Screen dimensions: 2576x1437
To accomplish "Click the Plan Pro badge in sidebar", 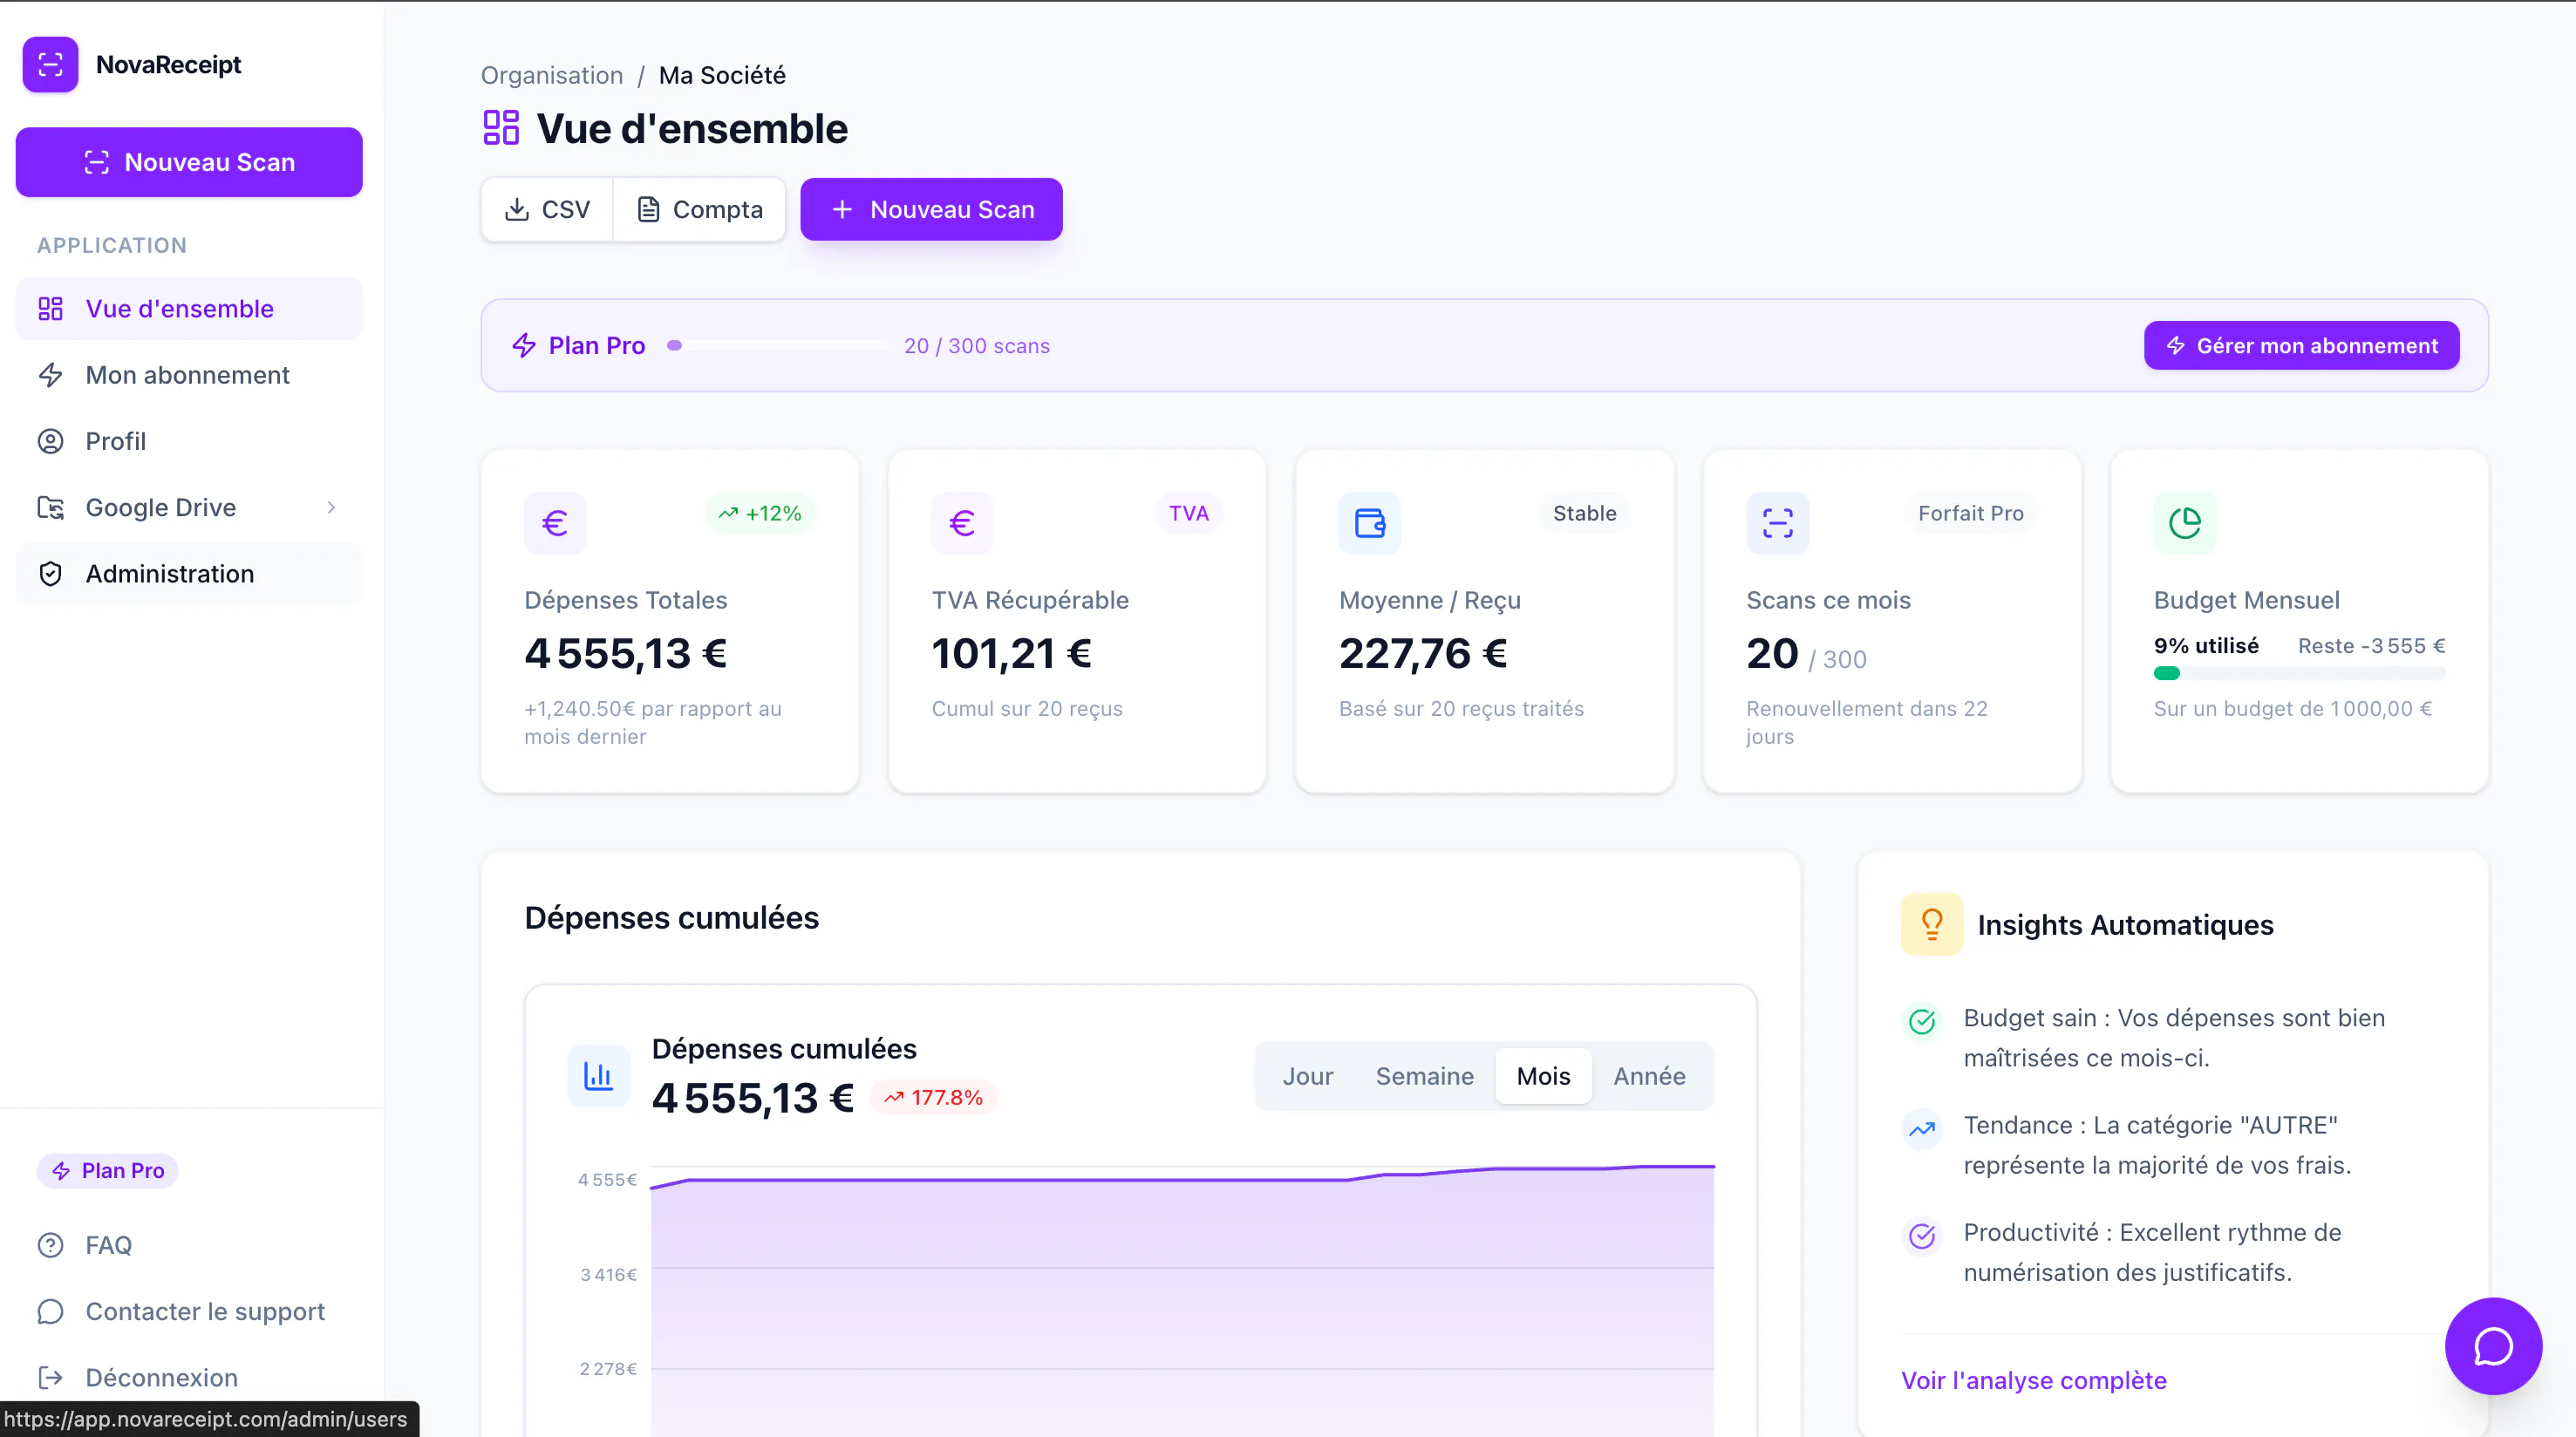I will tap(108, 1171).
